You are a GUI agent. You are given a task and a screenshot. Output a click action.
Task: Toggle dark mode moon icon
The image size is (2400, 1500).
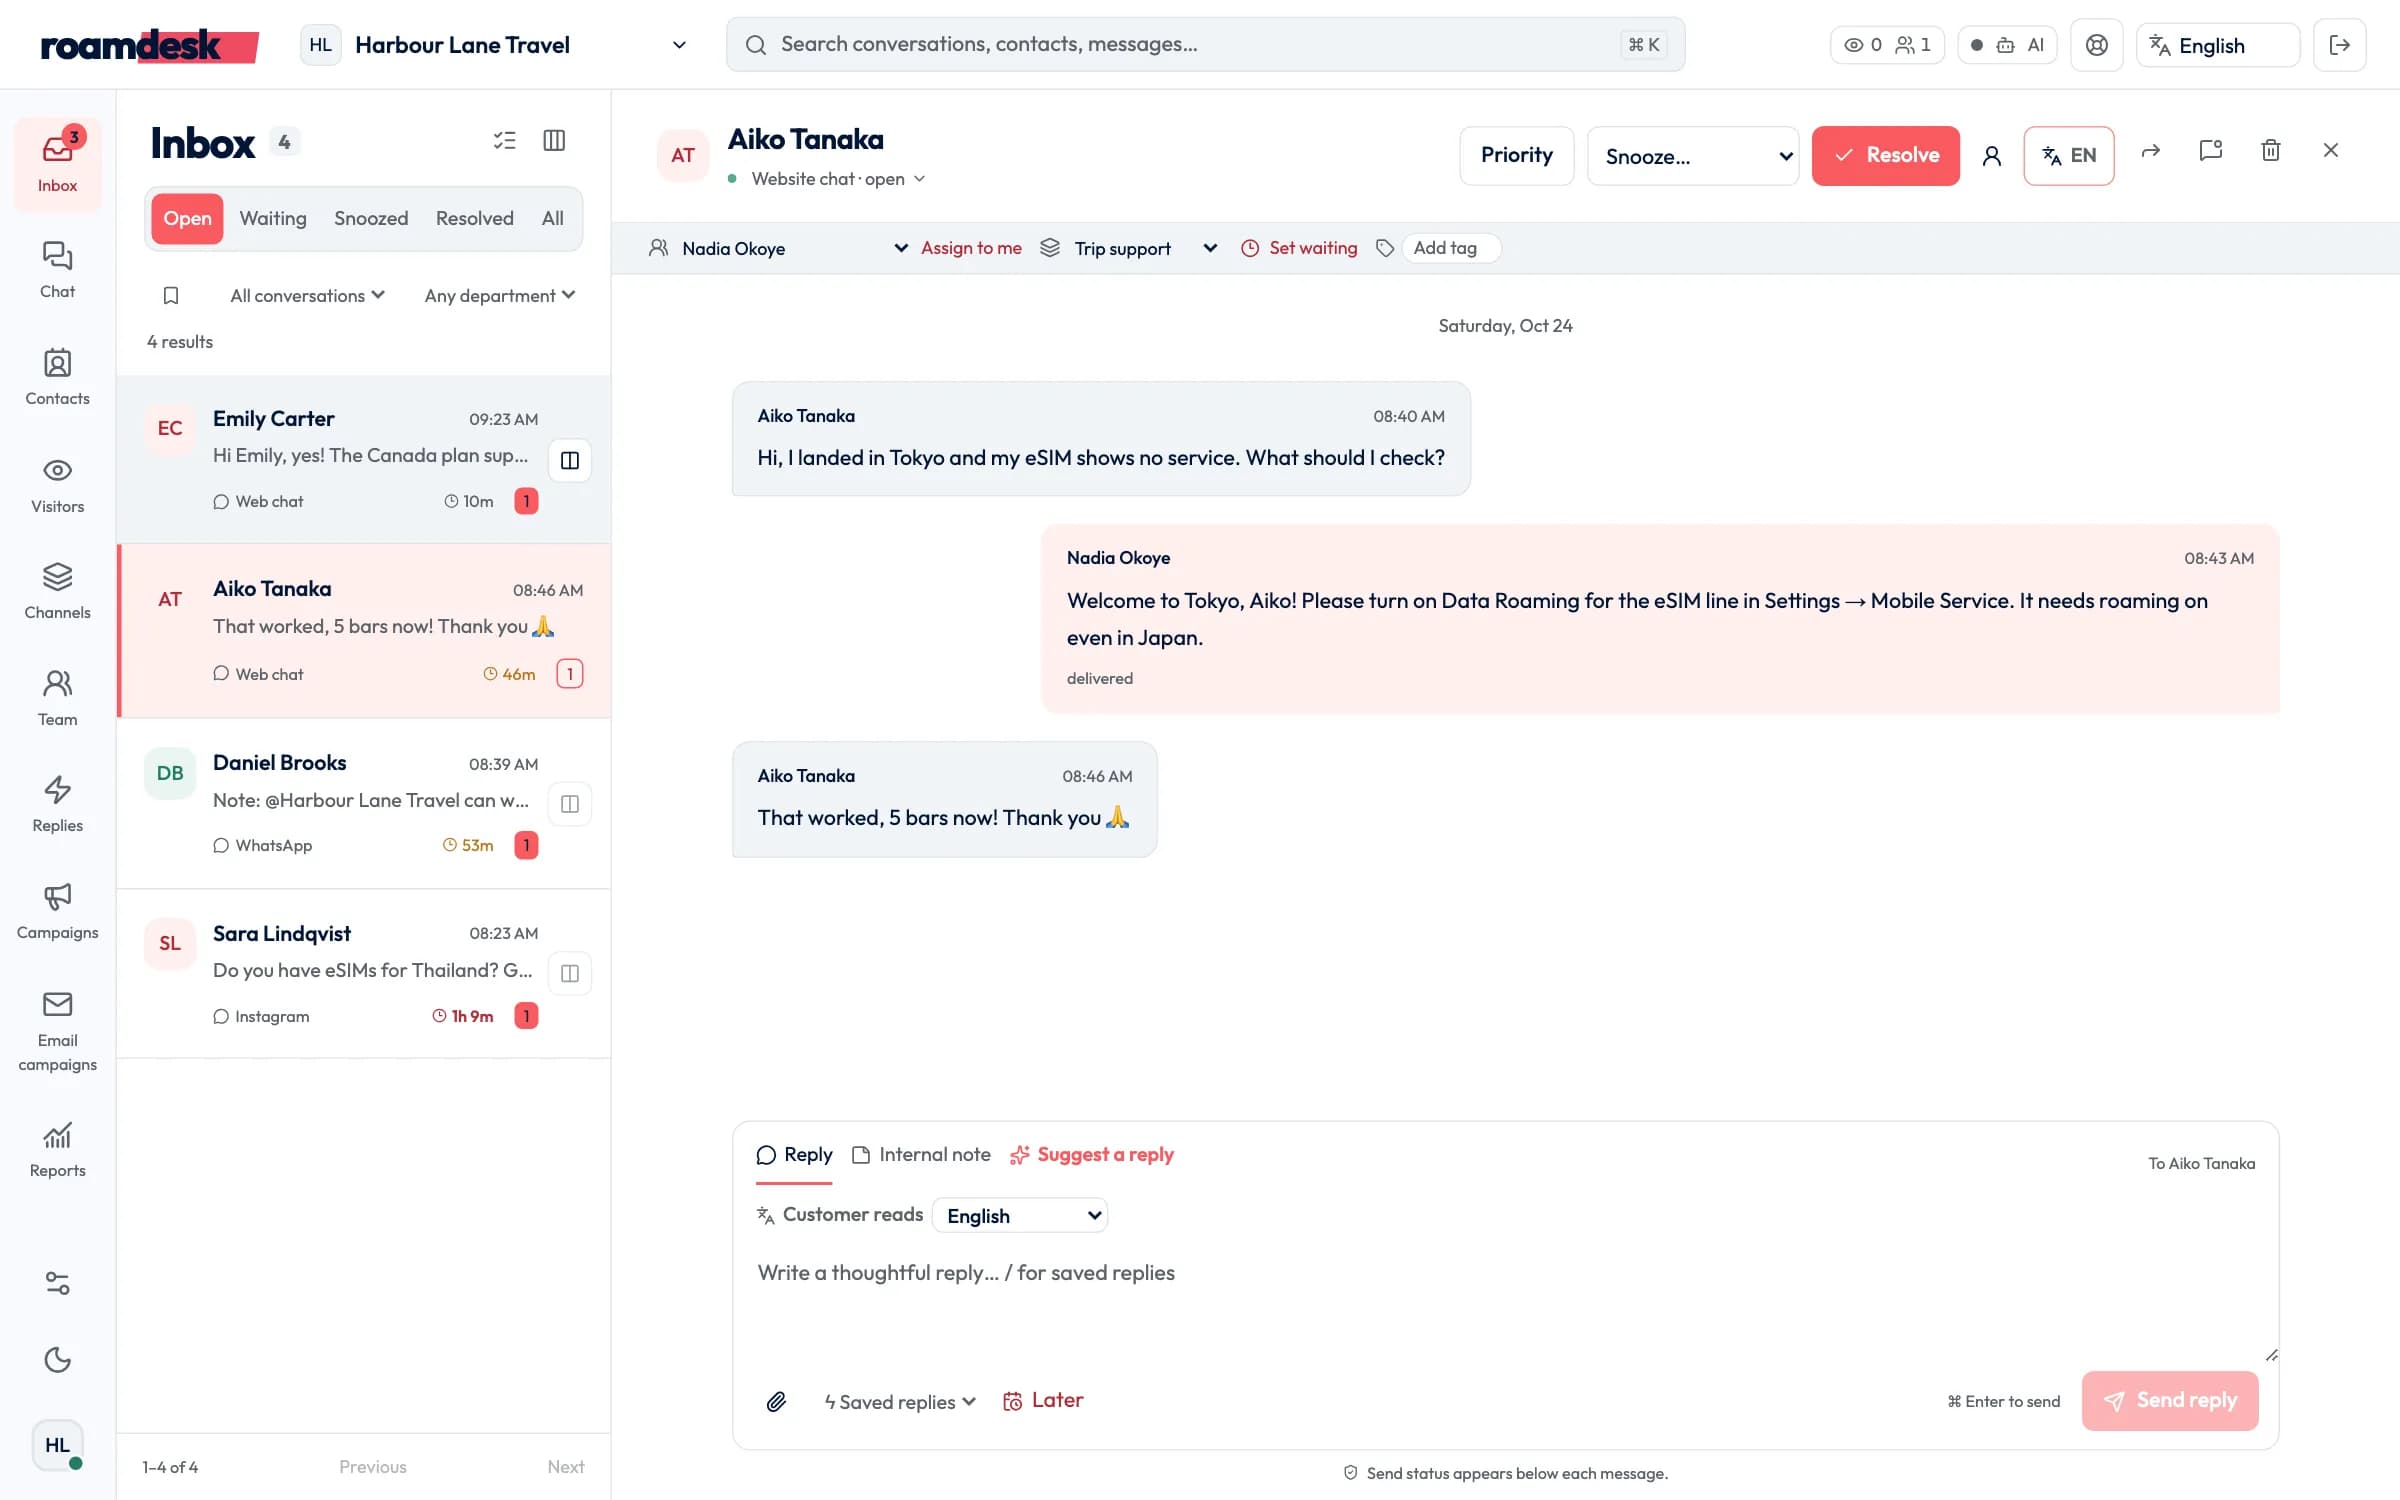57,1360
